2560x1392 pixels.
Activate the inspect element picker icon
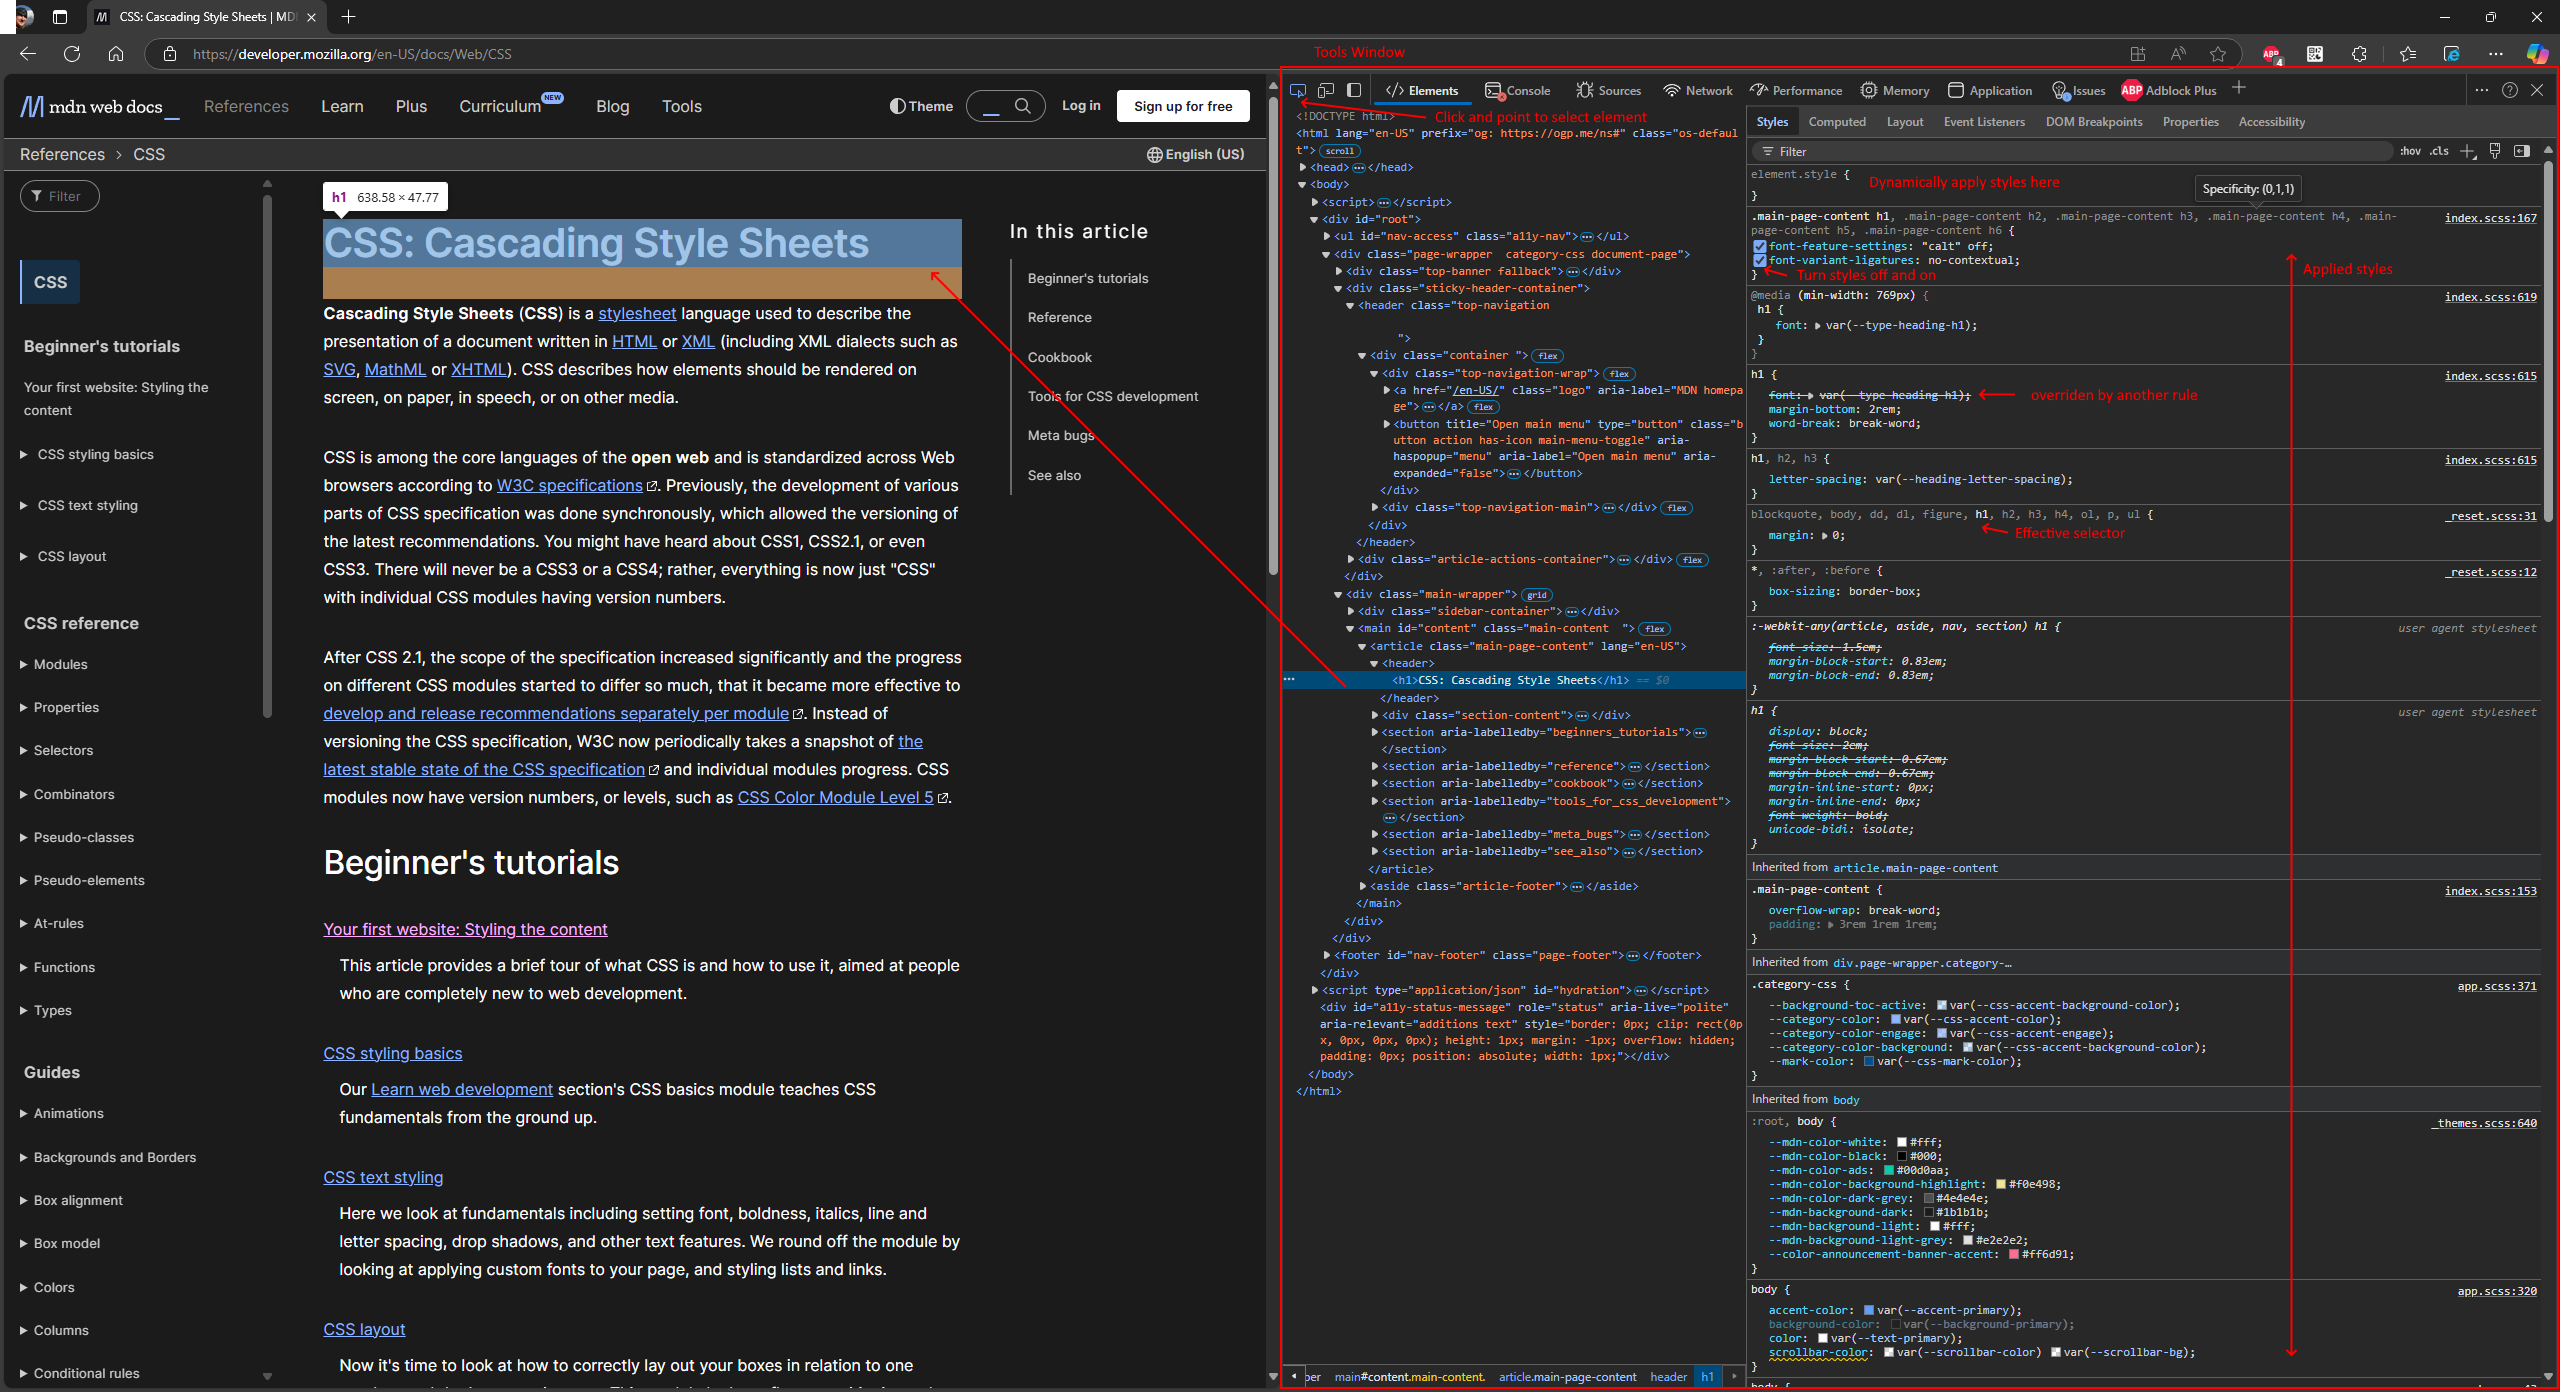(1298, 90)
